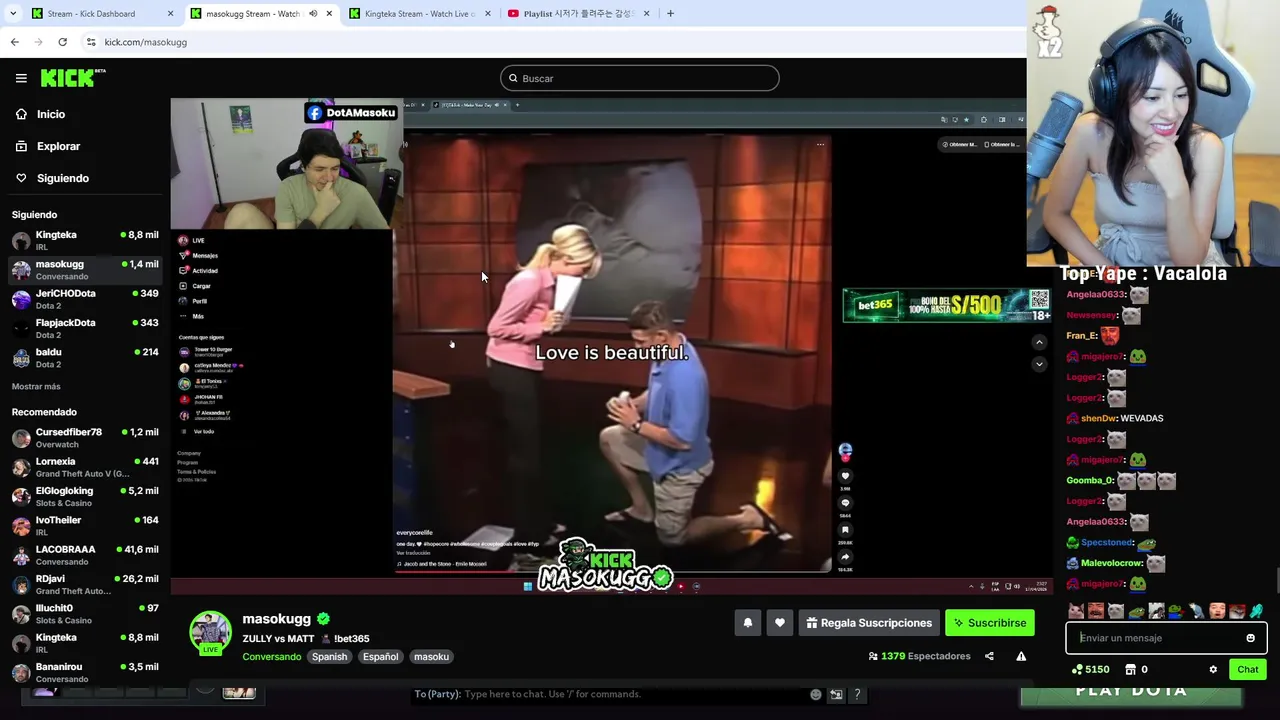Click the share stream icon

click(x=989, y=656)
